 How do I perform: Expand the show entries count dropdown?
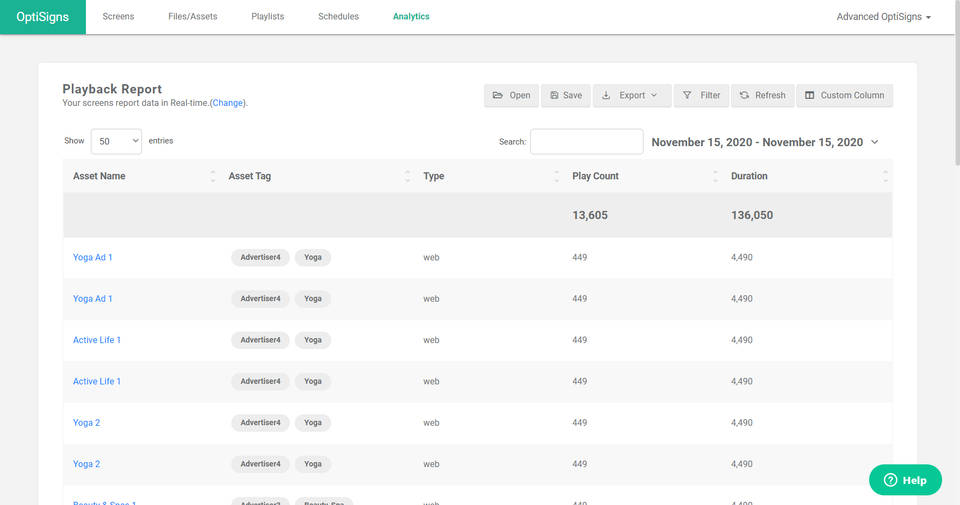click(116, 142)
